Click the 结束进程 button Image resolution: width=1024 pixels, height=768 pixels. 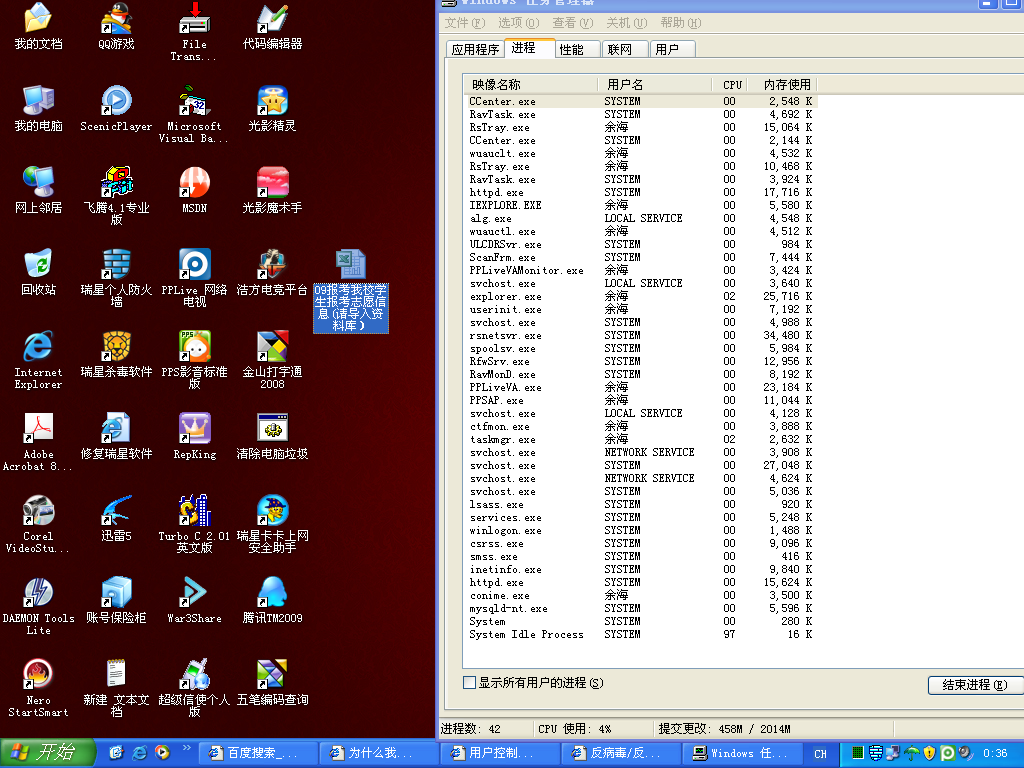974,684
